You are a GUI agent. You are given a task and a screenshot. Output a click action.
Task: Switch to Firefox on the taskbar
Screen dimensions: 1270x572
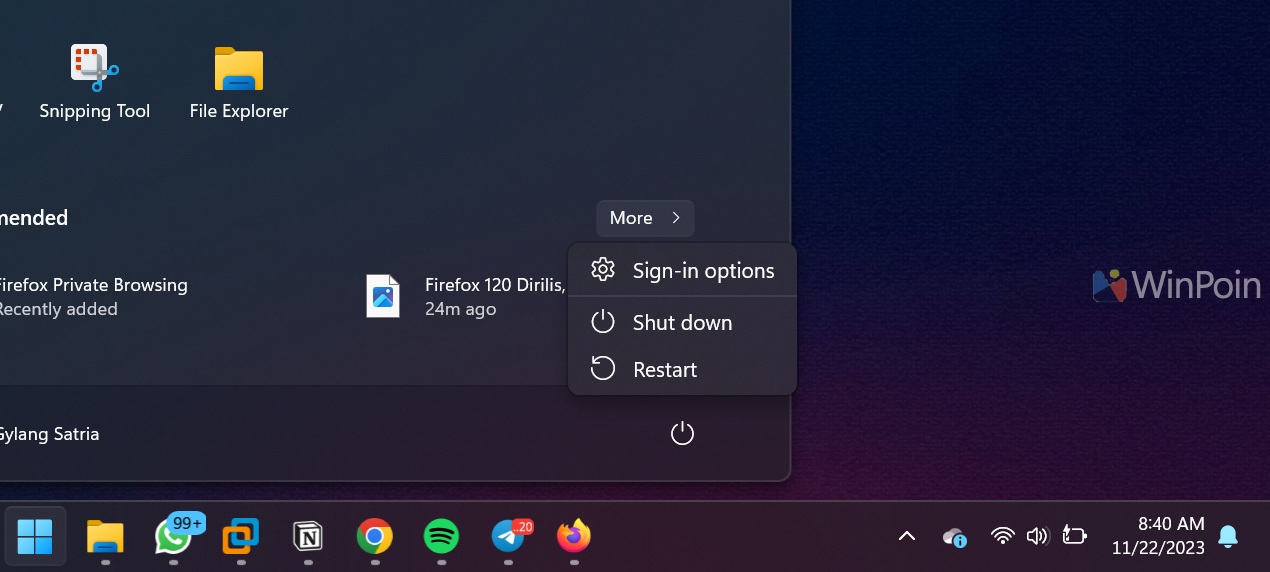574,537
